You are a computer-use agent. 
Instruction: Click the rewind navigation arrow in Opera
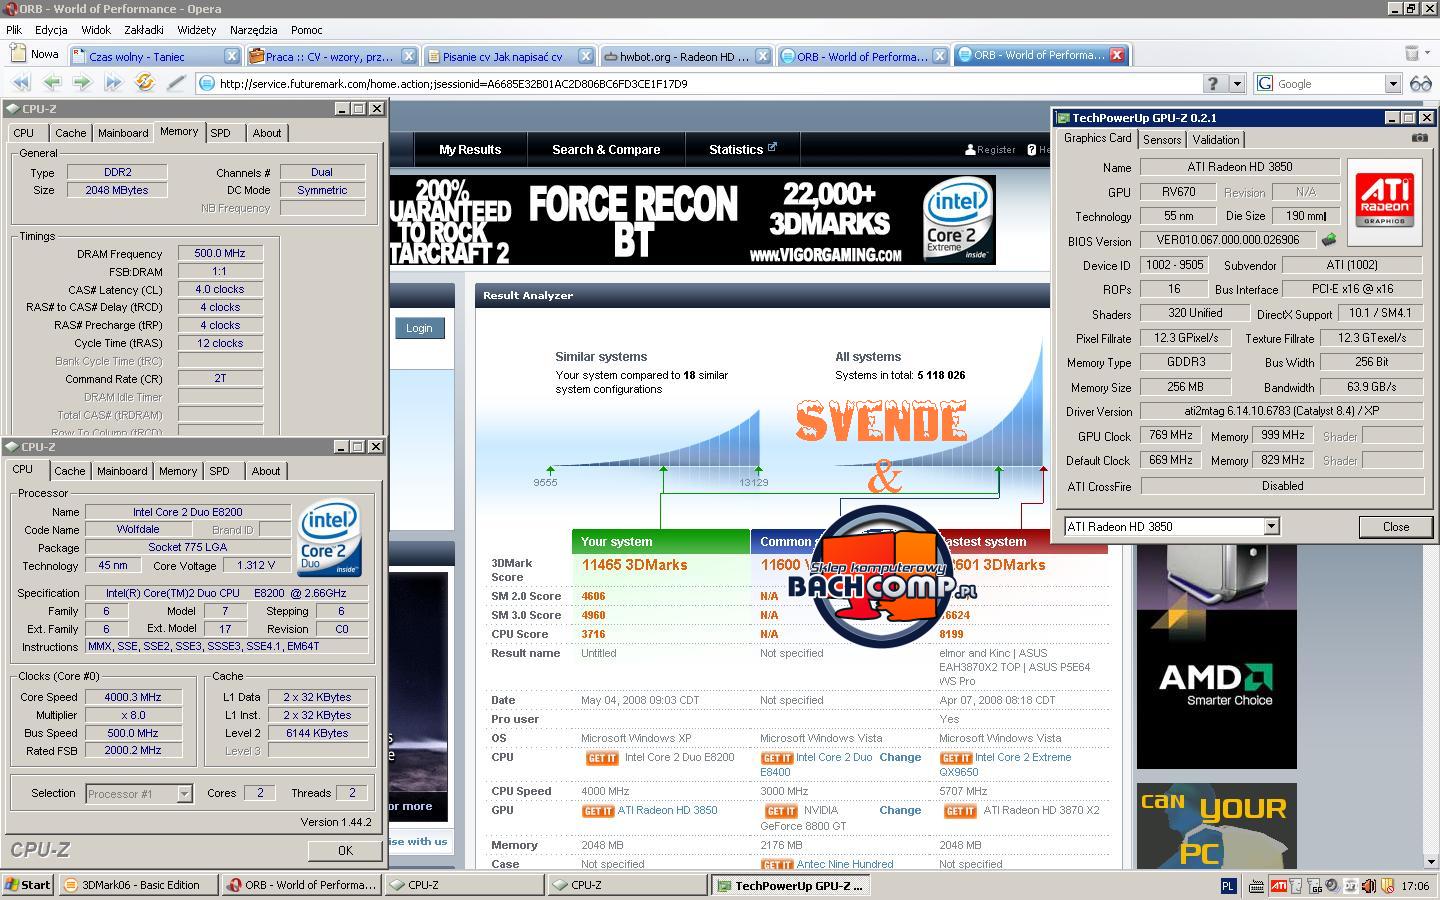[x=20, y=83]
